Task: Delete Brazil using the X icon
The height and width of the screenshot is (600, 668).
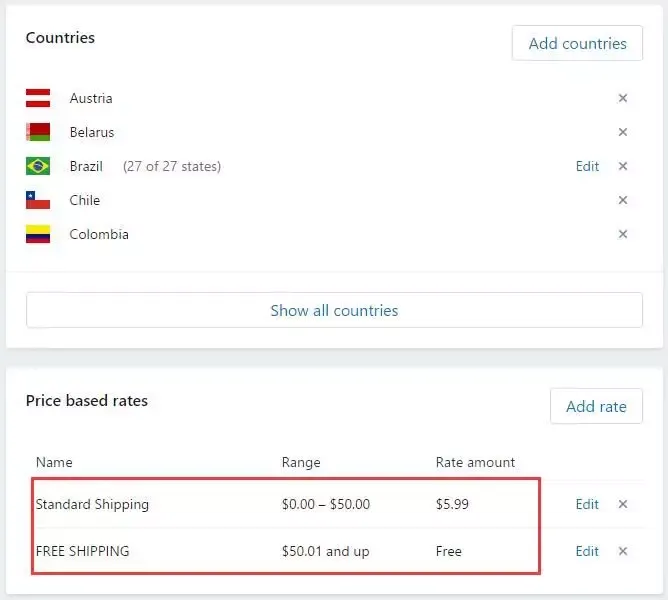Action: (x=622, y=166)
